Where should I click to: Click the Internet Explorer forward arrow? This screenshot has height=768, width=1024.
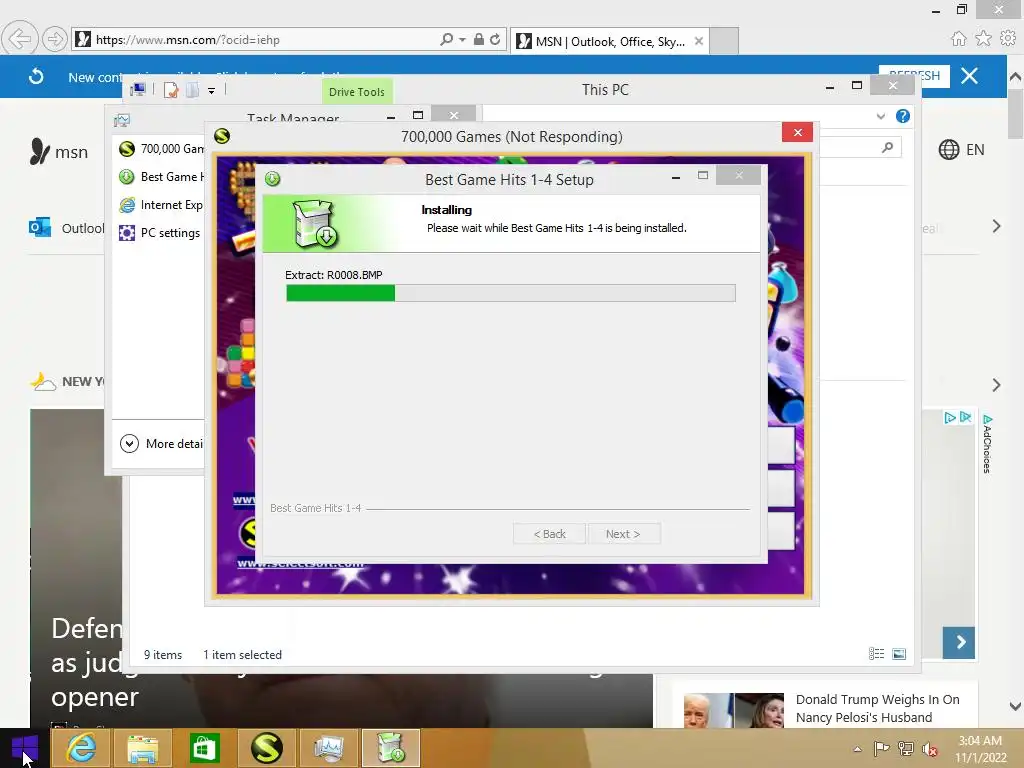[x=55, y=39]
